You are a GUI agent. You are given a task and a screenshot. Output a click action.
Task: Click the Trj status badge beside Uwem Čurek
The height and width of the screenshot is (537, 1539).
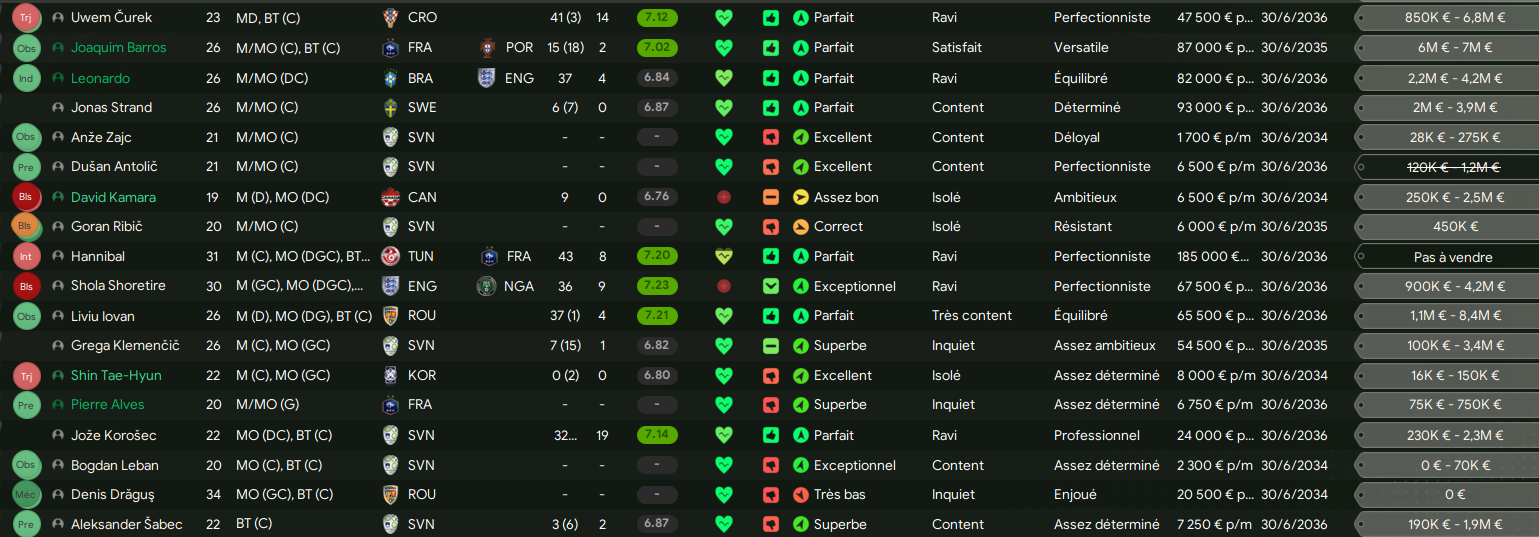(27, 18)
